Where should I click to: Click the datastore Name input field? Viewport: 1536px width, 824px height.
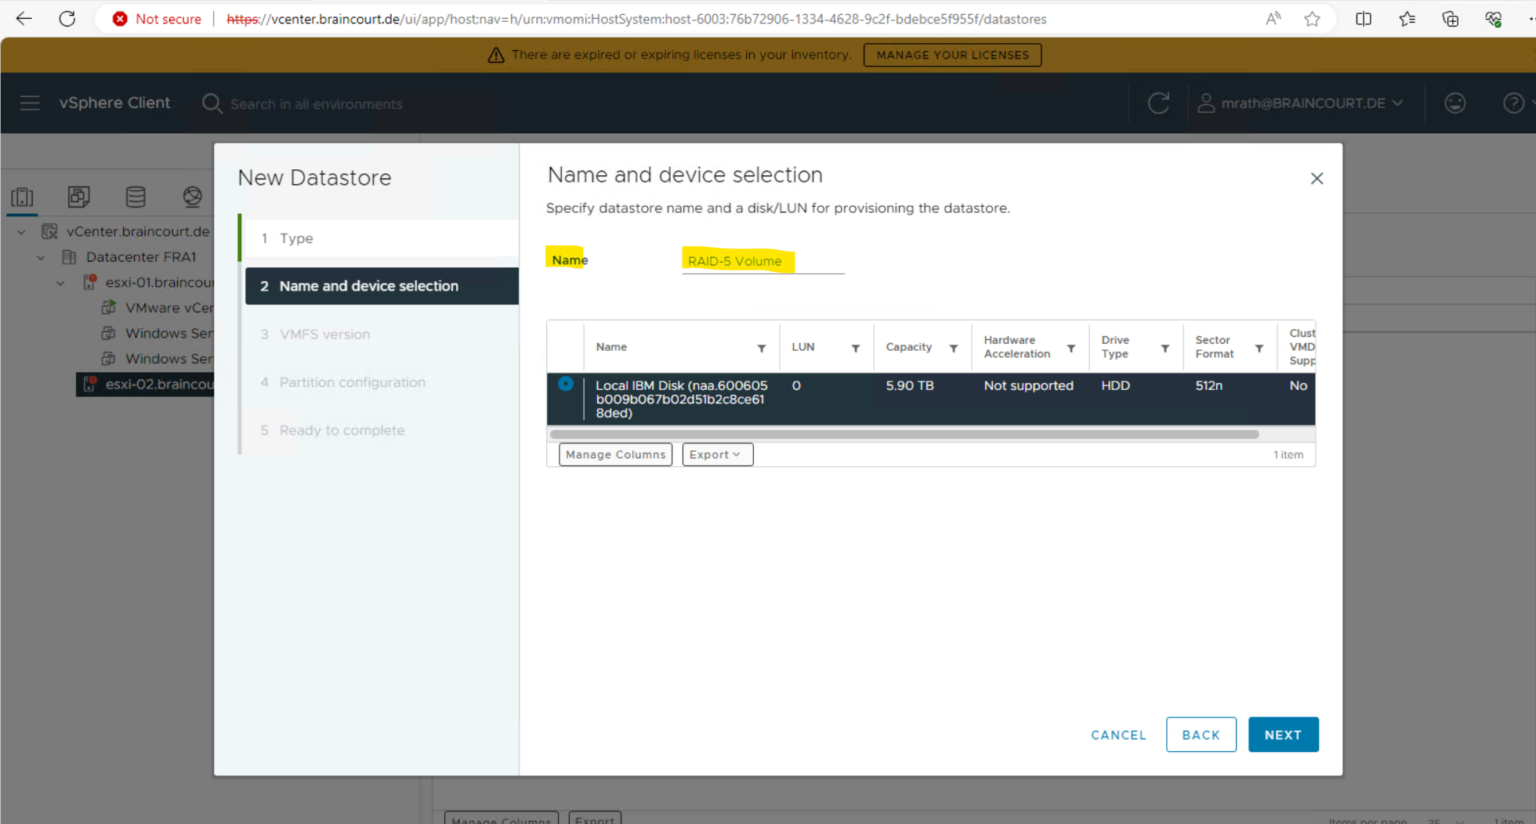(762, 261)
